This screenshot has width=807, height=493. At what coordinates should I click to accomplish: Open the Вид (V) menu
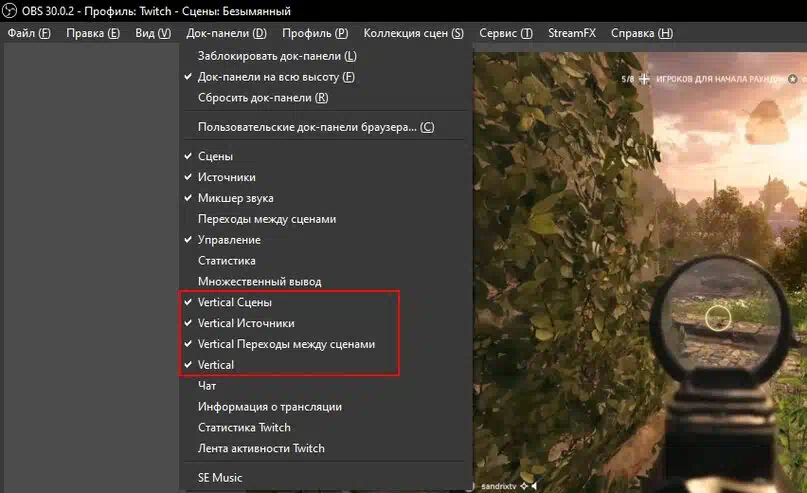[153, 33]
